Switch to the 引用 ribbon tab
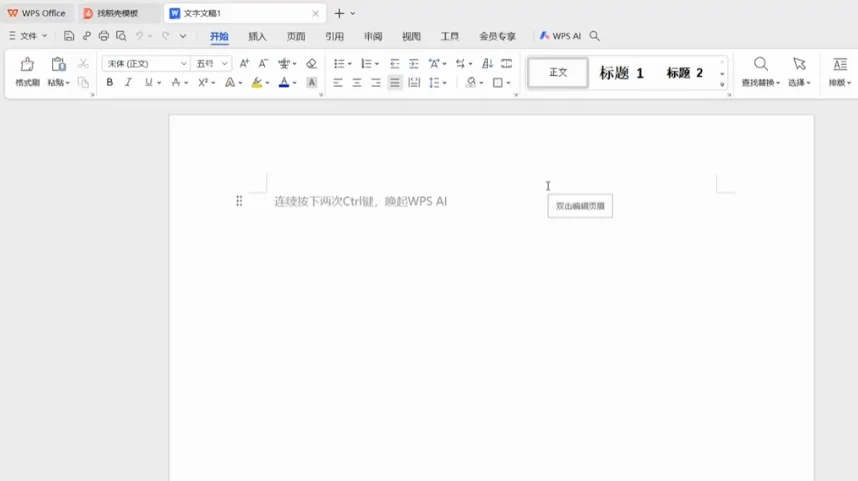This screenshot has width=858, height=481. pyautogui.click(x=334, y=36)
